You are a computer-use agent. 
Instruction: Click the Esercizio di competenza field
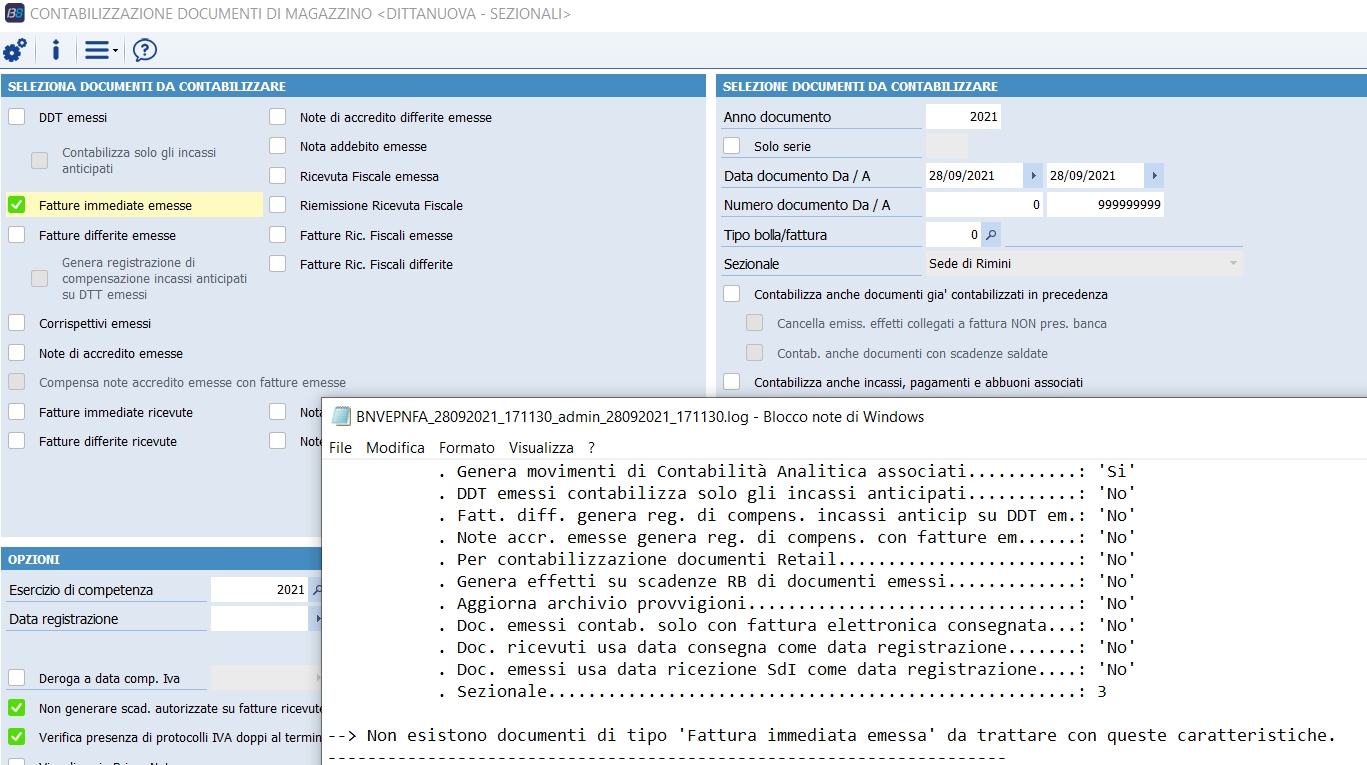(x=260, y=590)
